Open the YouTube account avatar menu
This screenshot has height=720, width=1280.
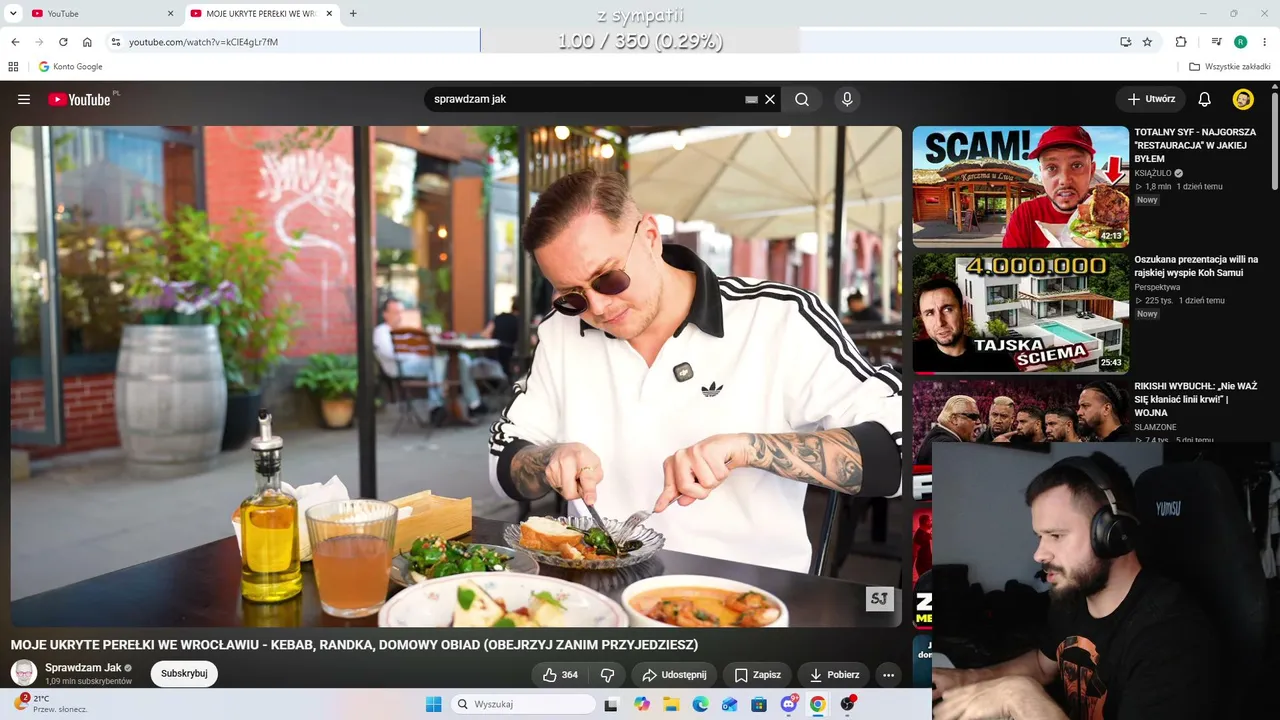click(x=1243, y=99)
